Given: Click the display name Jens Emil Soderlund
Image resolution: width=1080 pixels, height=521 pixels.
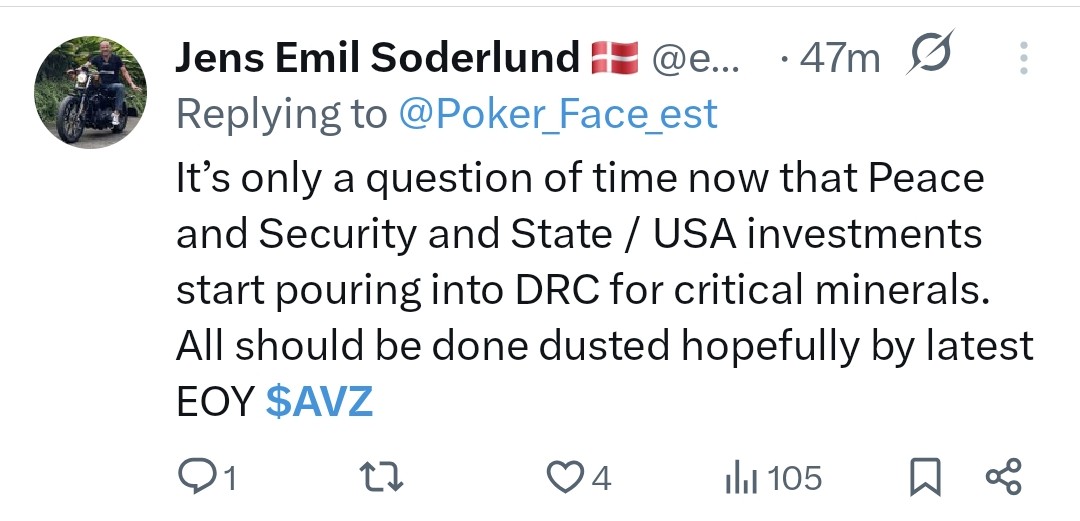Looking at the screenshot, I should [x=377, y=60].
